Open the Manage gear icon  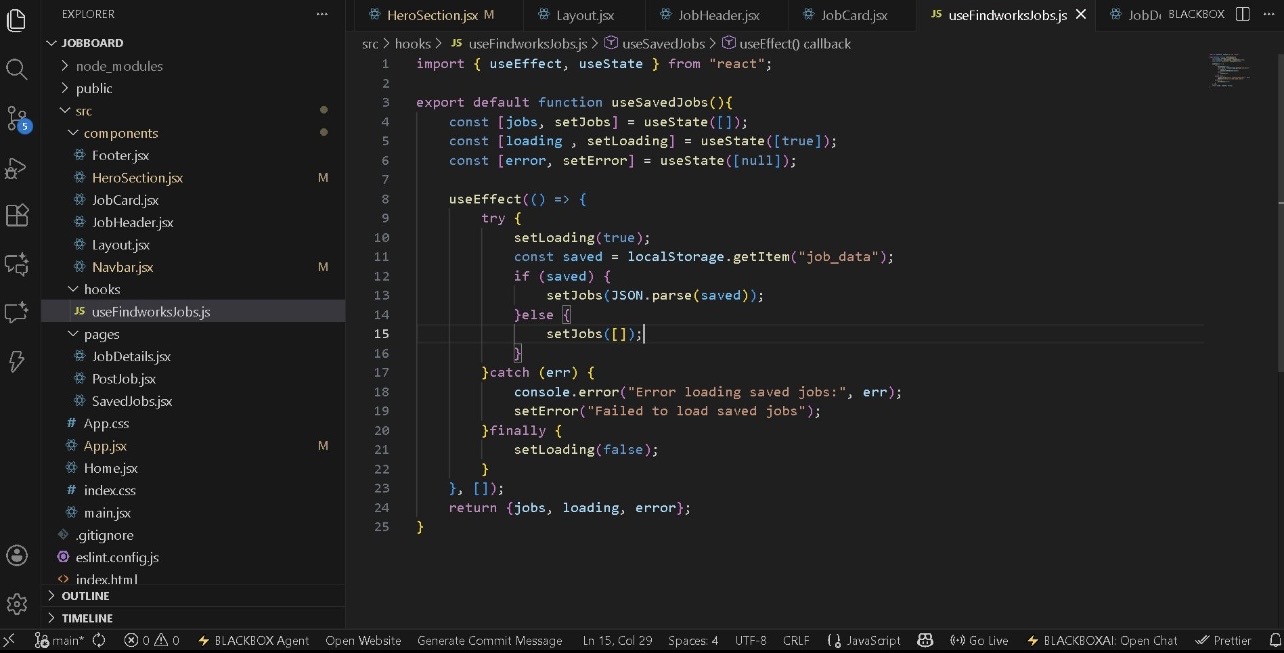coord(17,604)
